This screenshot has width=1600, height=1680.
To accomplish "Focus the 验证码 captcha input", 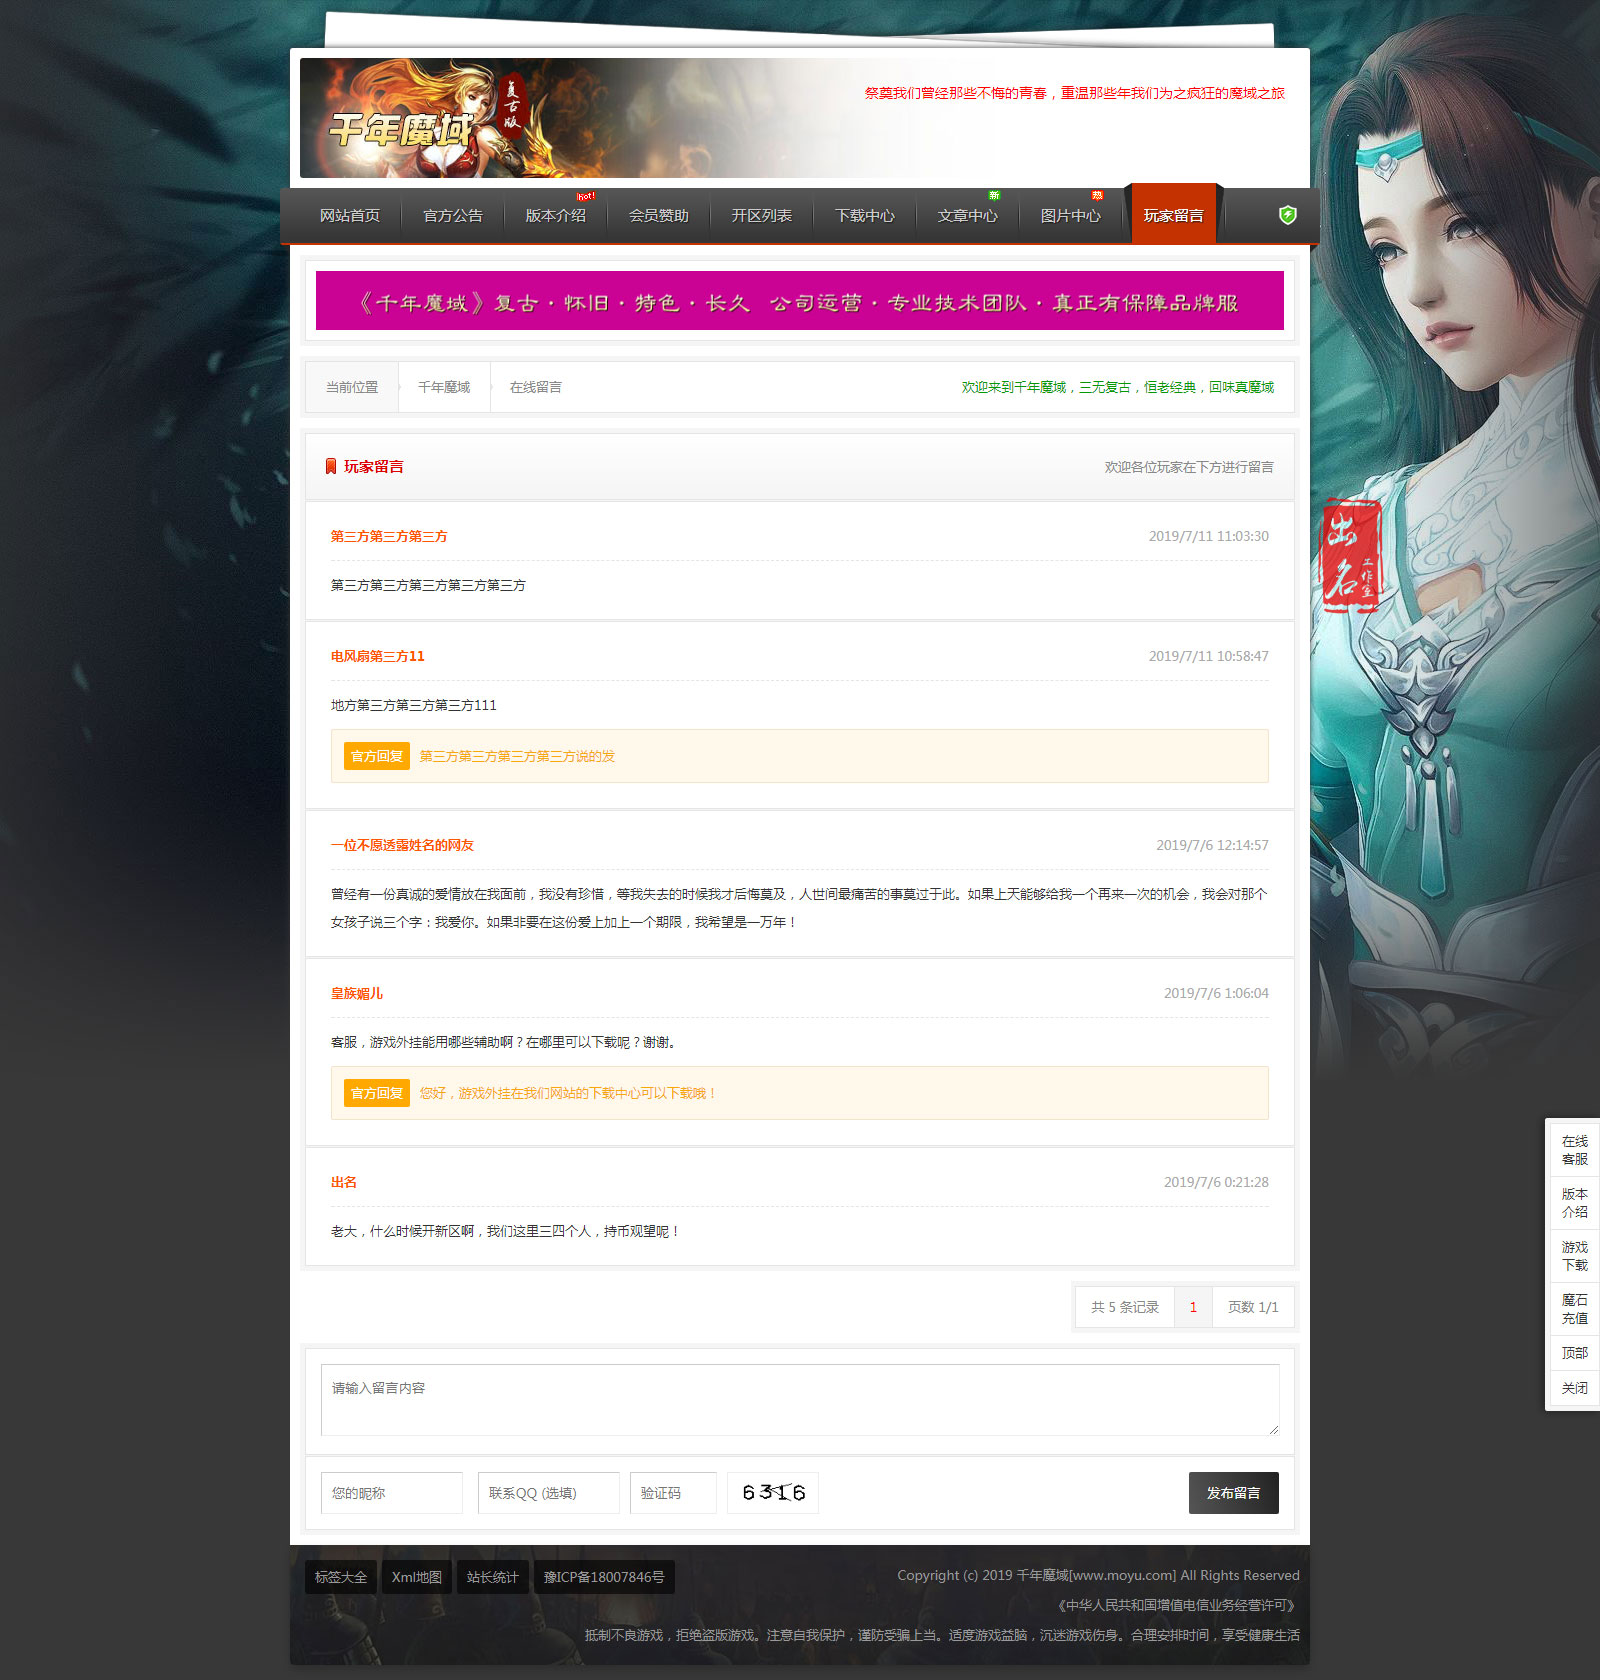I will coord(673,1493).
